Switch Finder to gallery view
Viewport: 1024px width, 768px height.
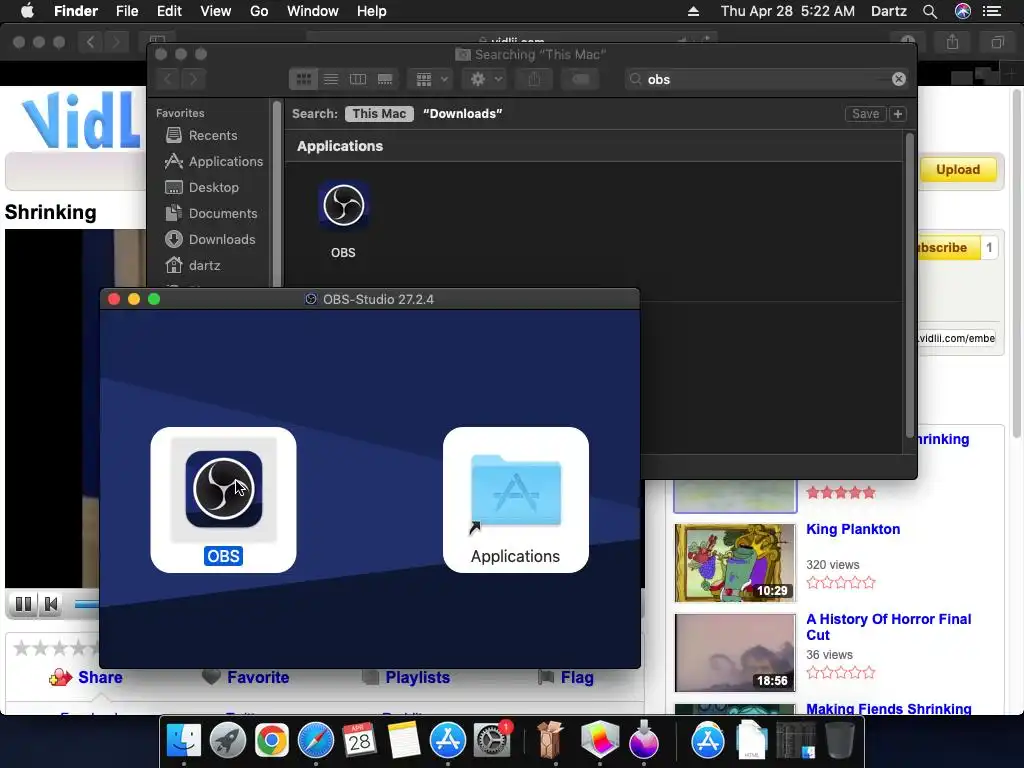tap(385, 80)
